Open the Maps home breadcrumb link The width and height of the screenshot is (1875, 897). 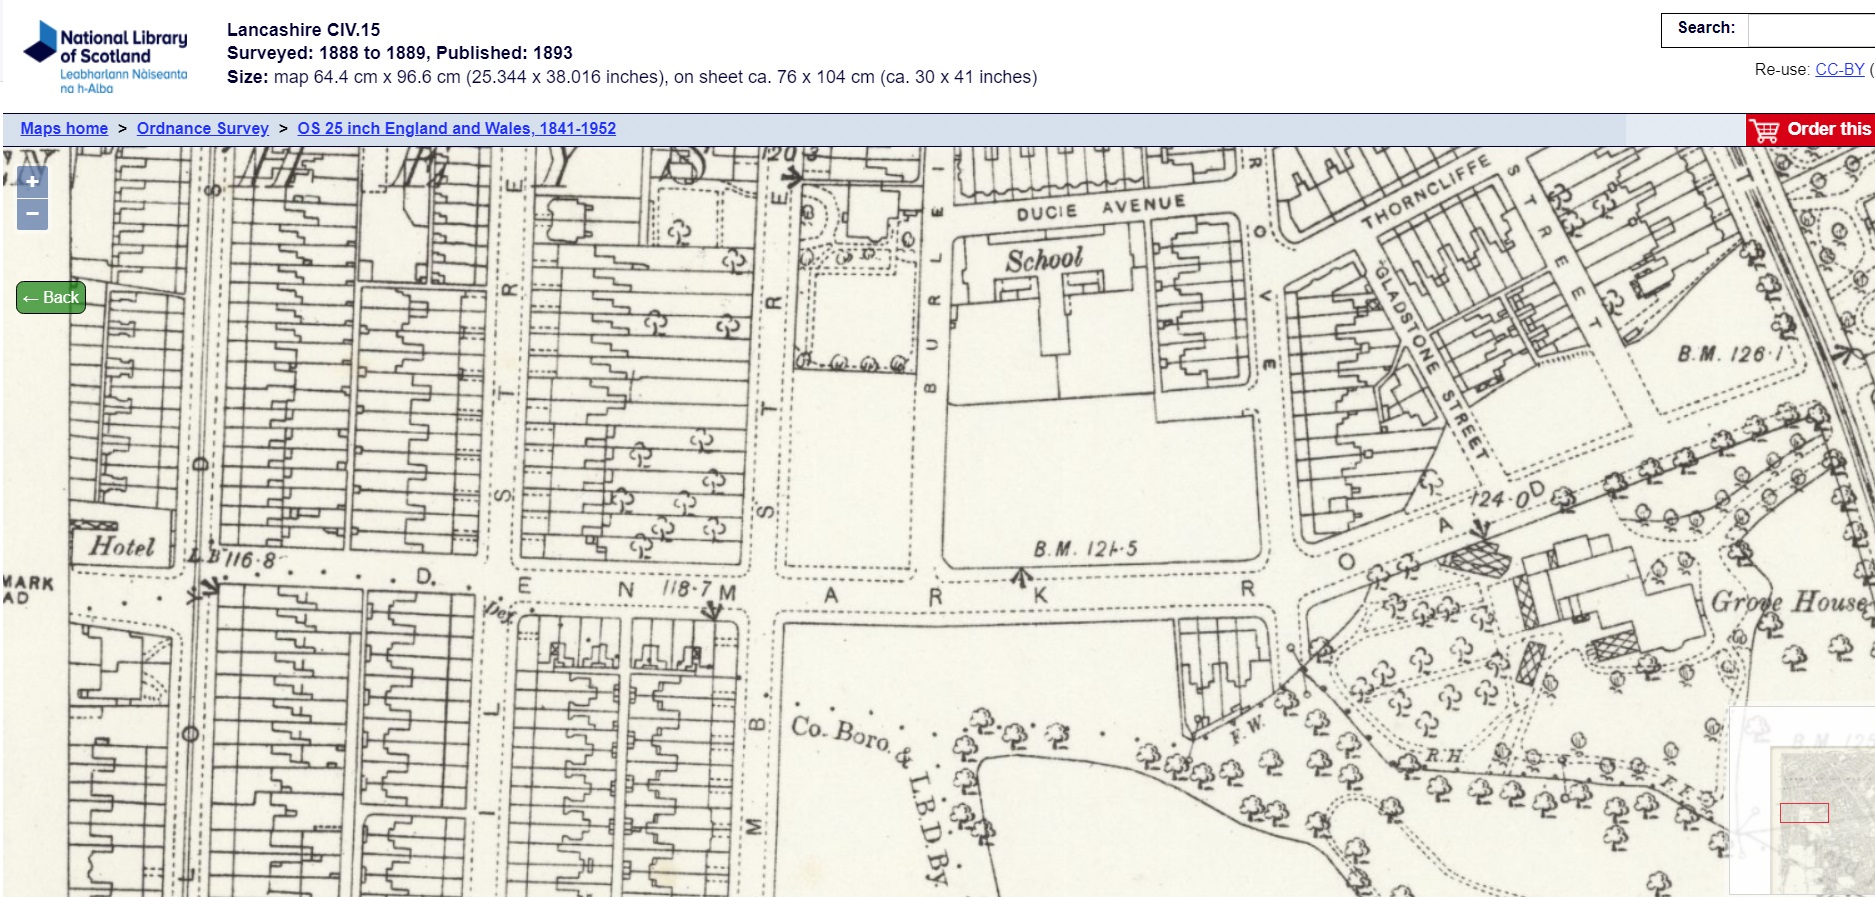coord(64,128)
